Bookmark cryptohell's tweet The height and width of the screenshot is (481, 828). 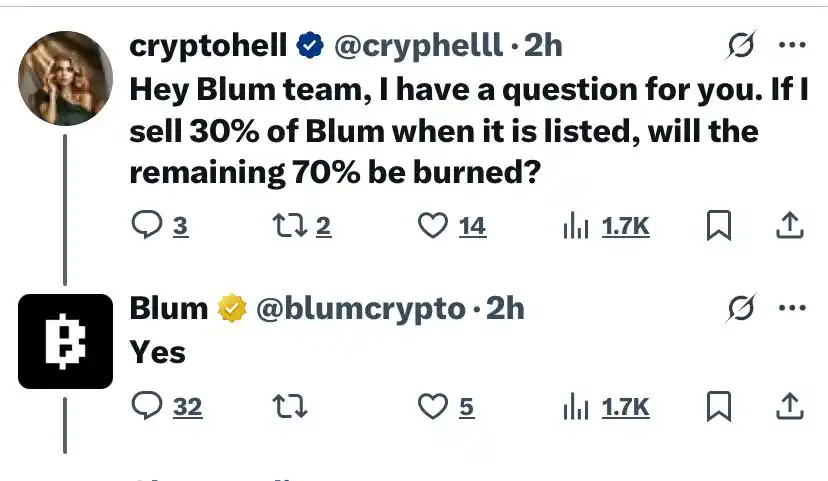[719, 225]
